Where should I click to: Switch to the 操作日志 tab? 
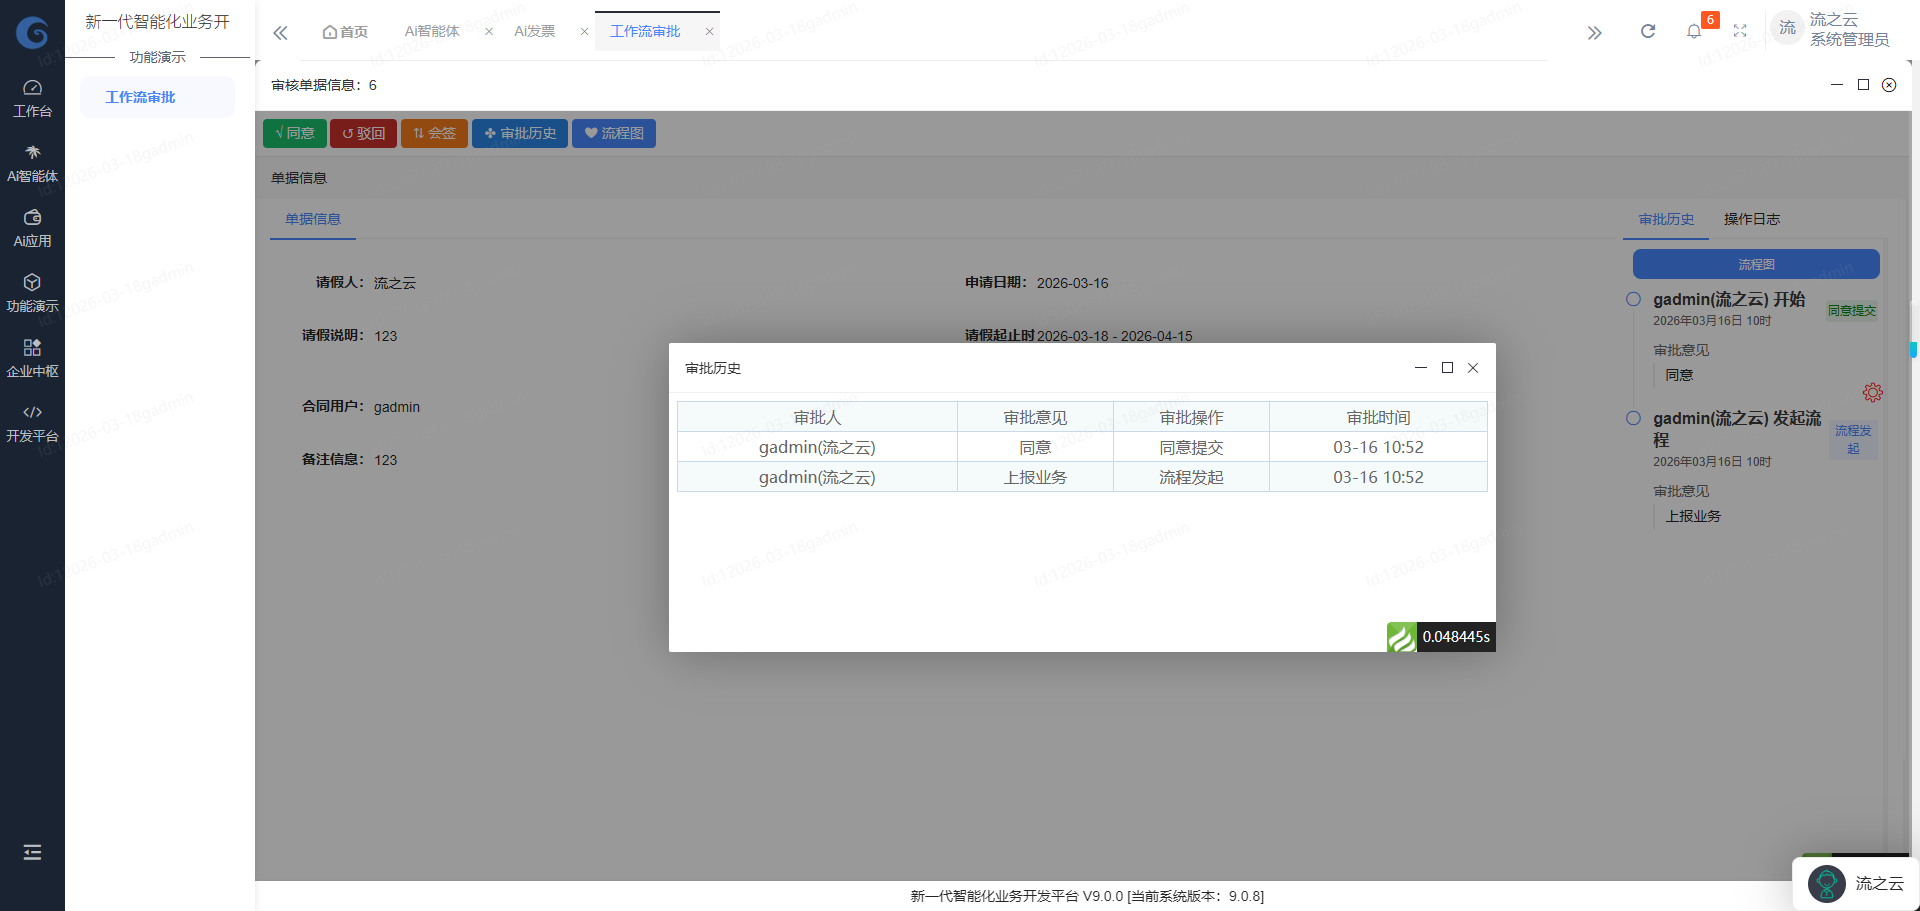[x=1751, y=219]
